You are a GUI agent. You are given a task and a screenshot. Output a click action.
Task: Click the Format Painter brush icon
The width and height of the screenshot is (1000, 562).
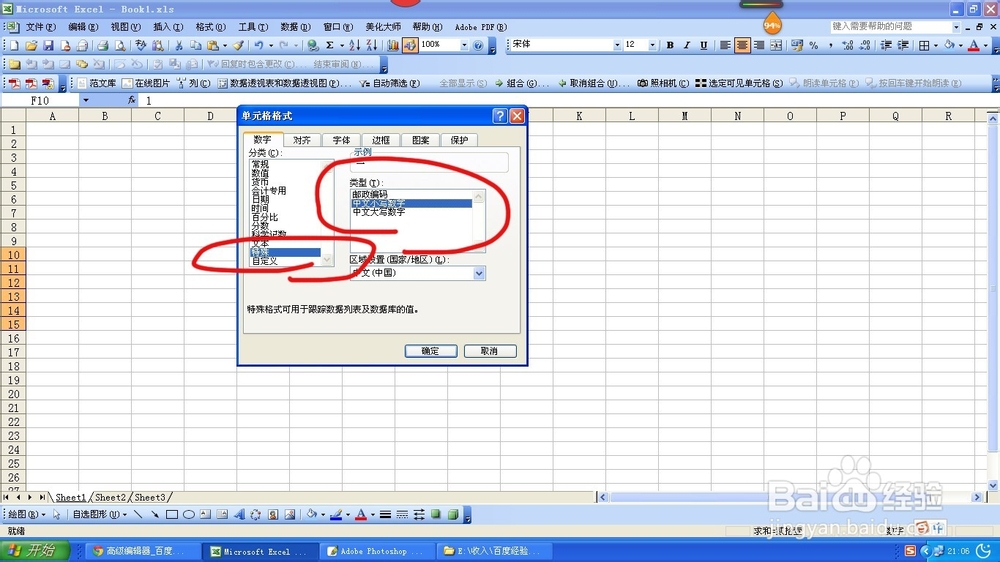point(238,45)
